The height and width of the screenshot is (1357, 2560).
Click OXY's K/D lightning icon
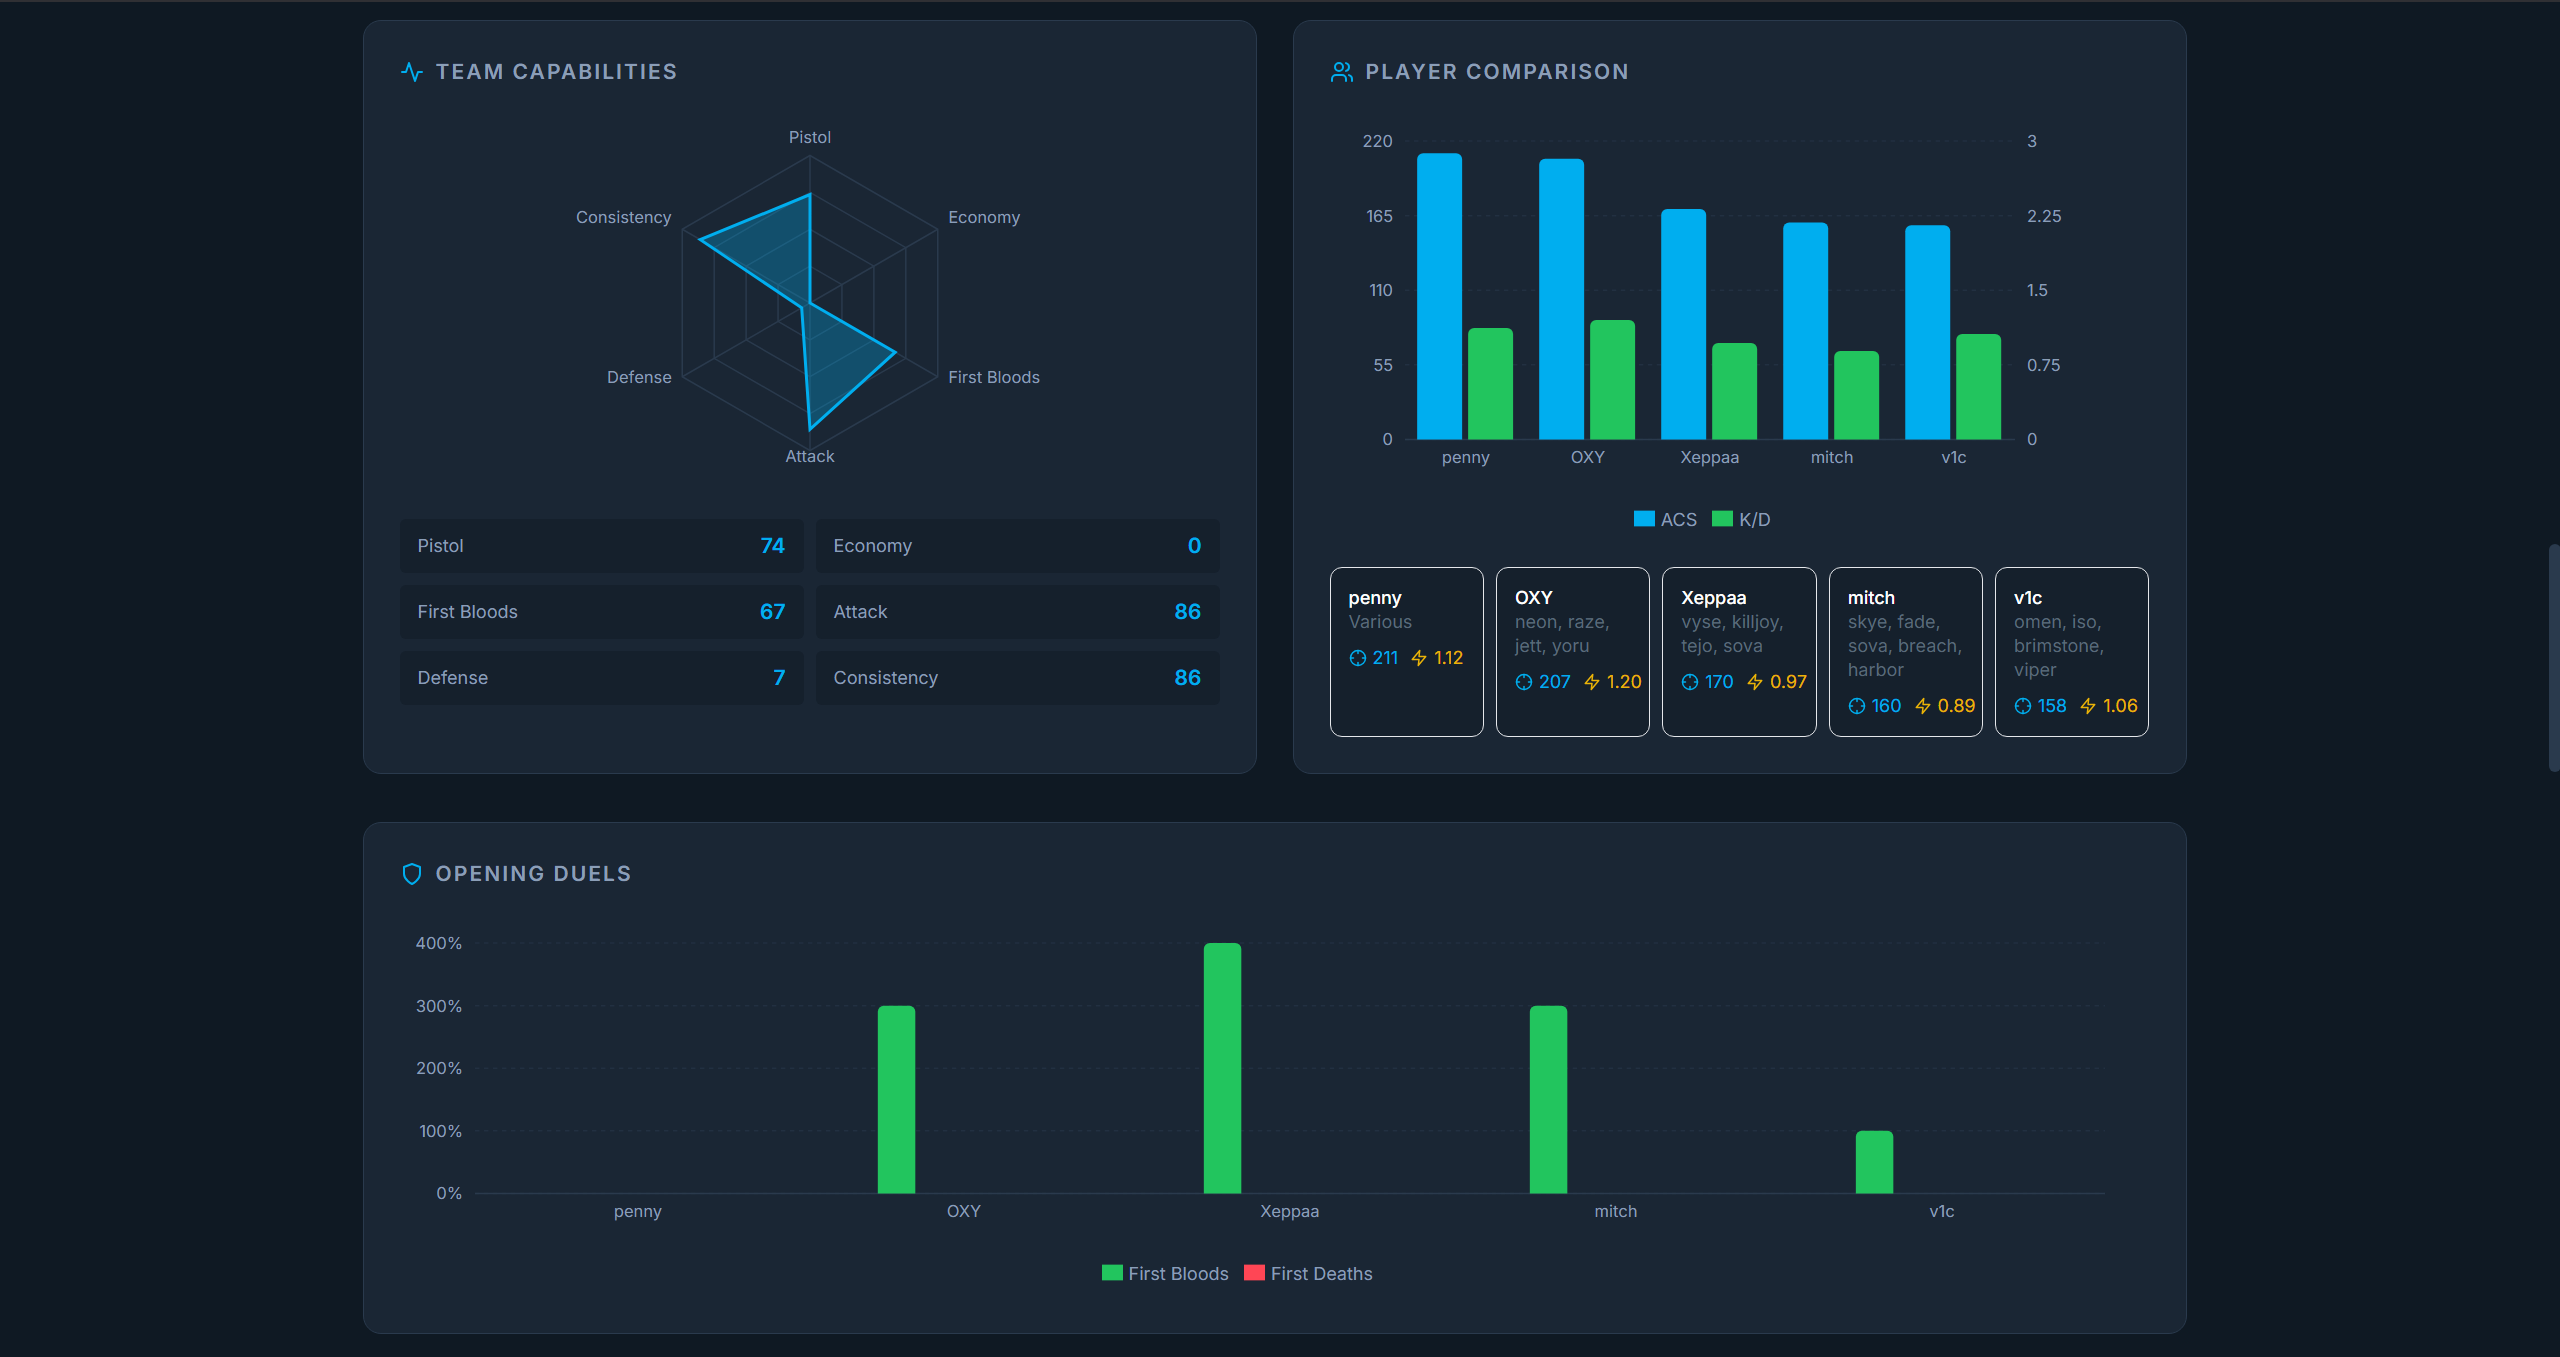[1592, 682]
